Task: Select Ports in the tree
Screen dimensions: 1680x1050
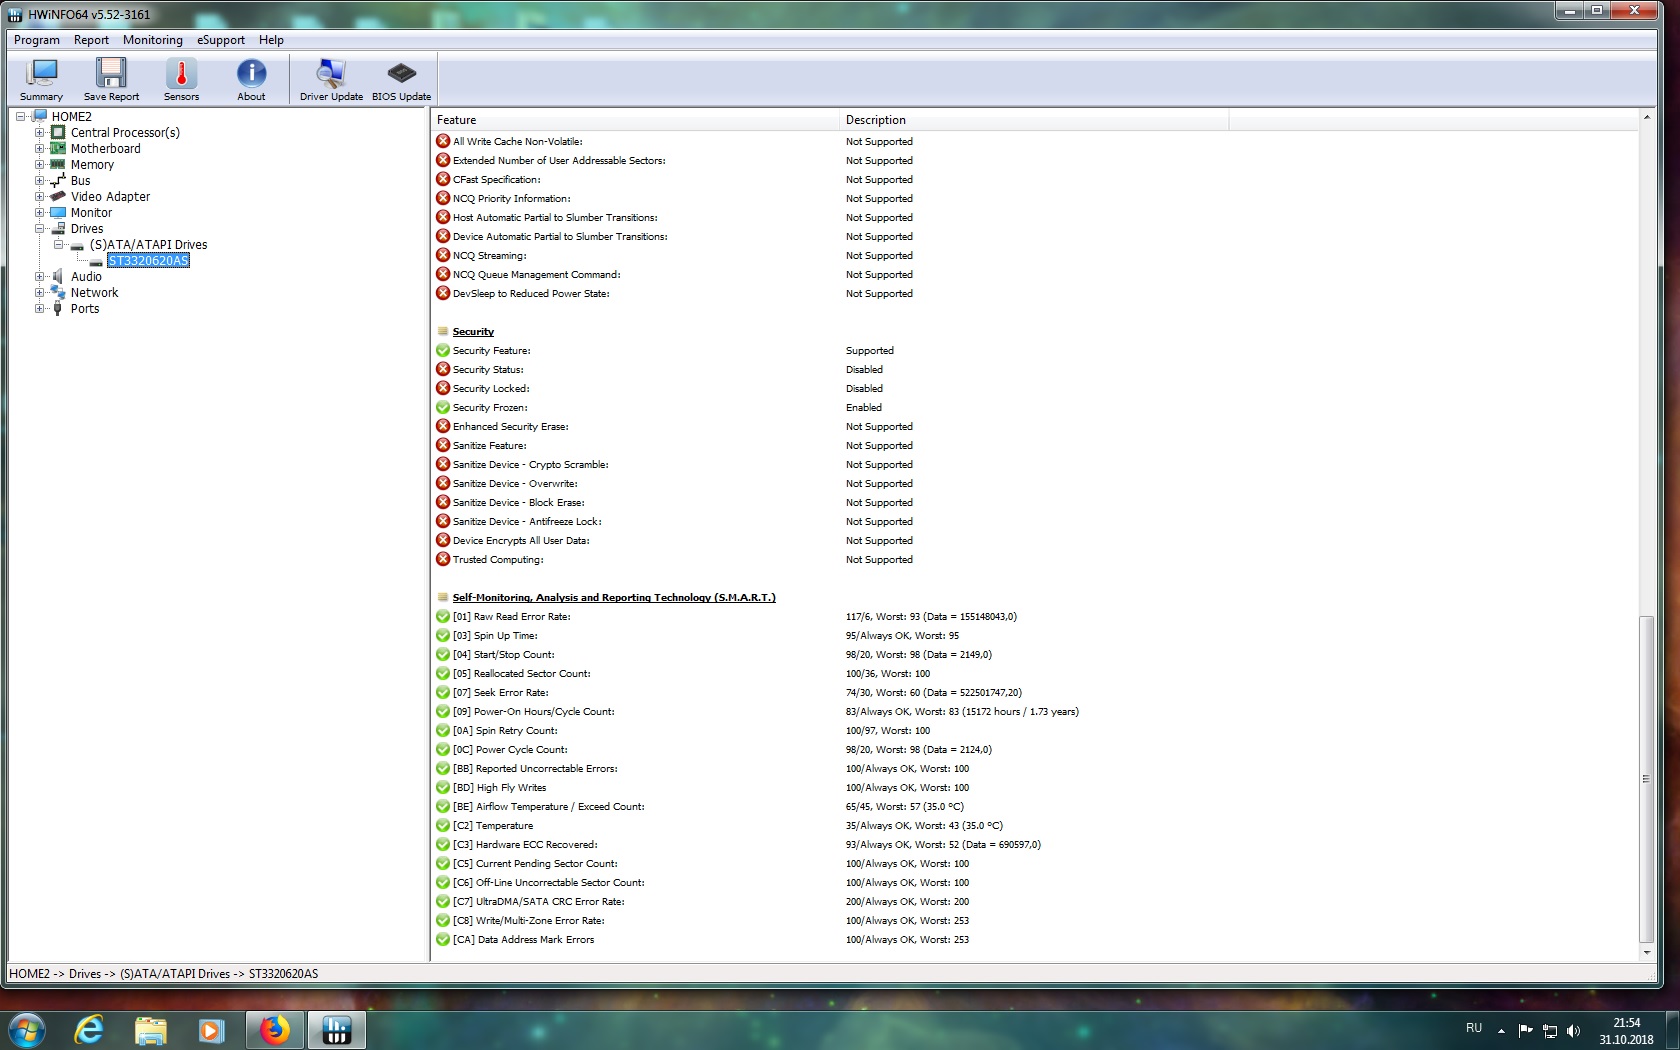Action: pyautogui.click(x=85, y=308)
